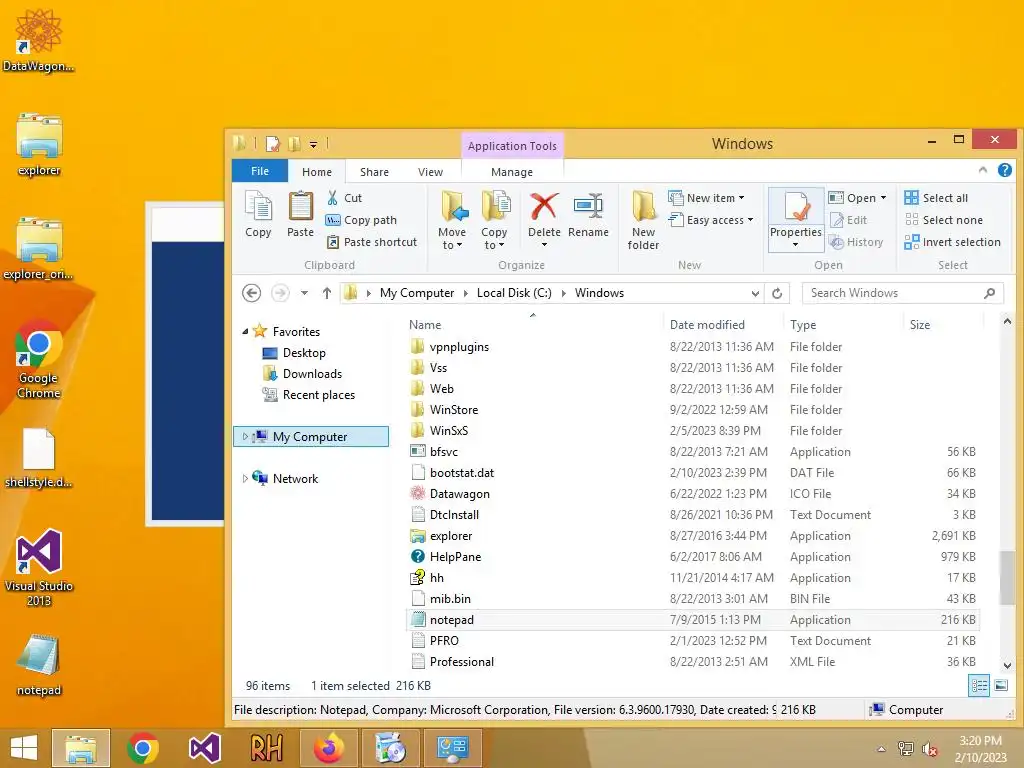The image size is (1024, 768).
Task: Select the bootstat.dat file
Action: (692, 473)
